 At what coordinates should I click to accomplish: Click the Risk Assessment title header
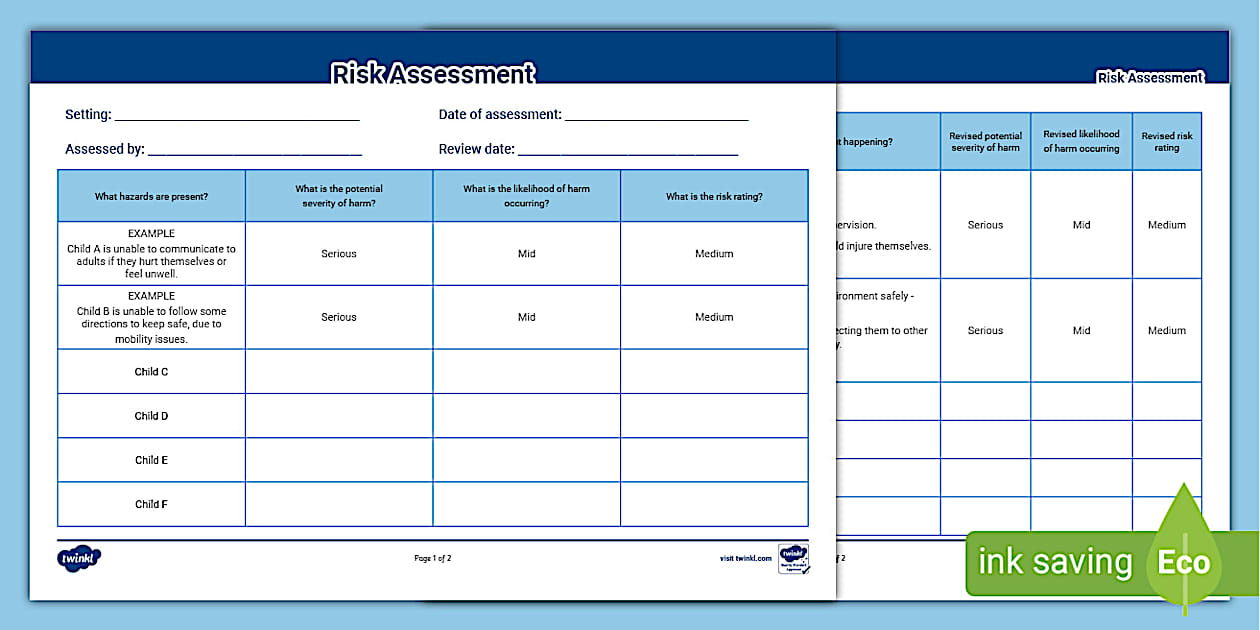click(434, 73)
